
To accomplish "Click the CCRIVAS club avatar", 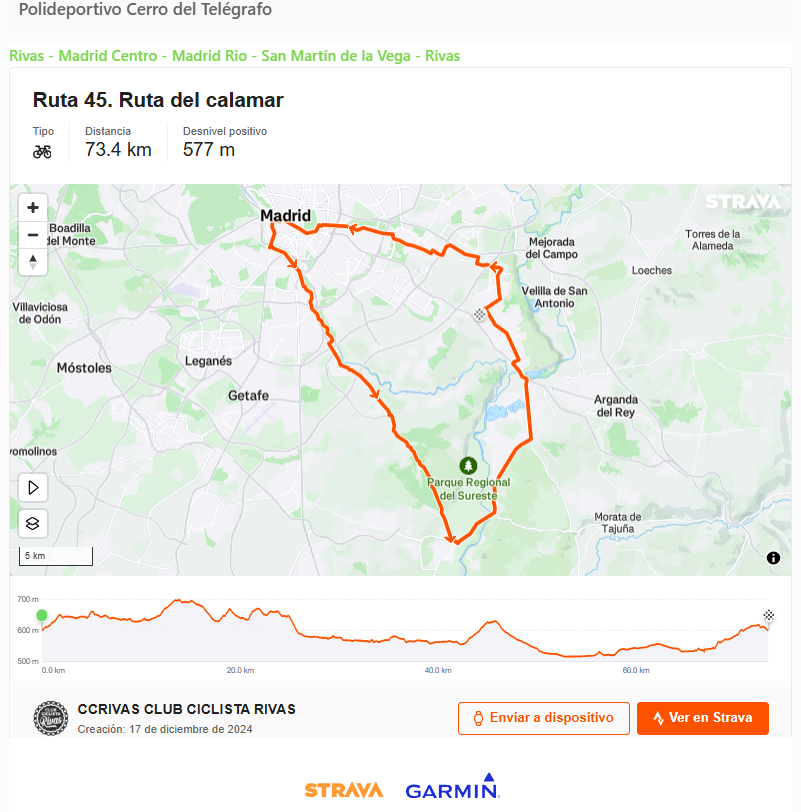I will pyautogui.click(x=50, y=718).
